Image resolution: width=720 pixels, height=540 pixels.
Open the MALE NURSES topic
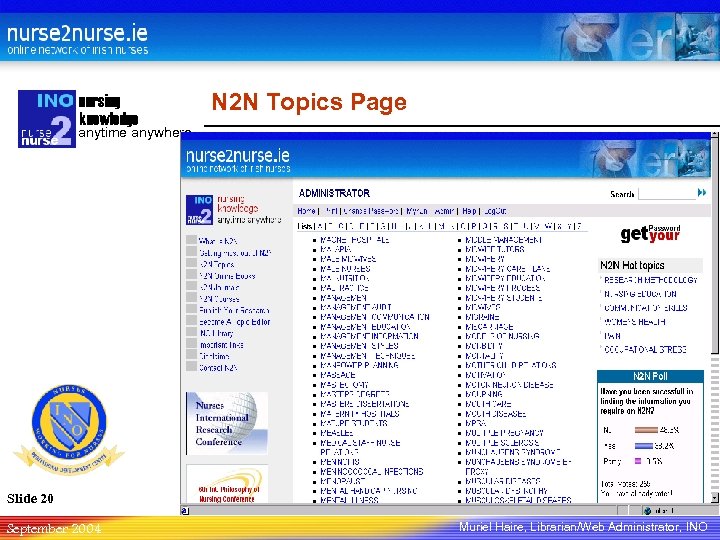(345, 269)
